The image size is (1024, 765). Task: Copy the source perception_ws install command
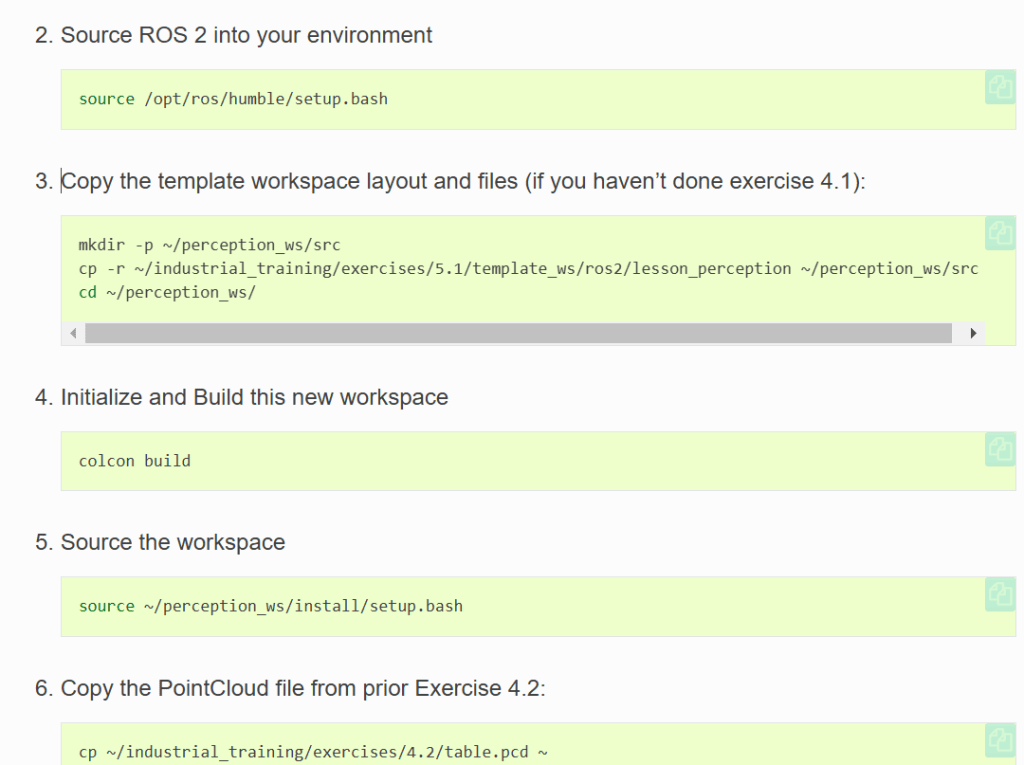[999, 595]
